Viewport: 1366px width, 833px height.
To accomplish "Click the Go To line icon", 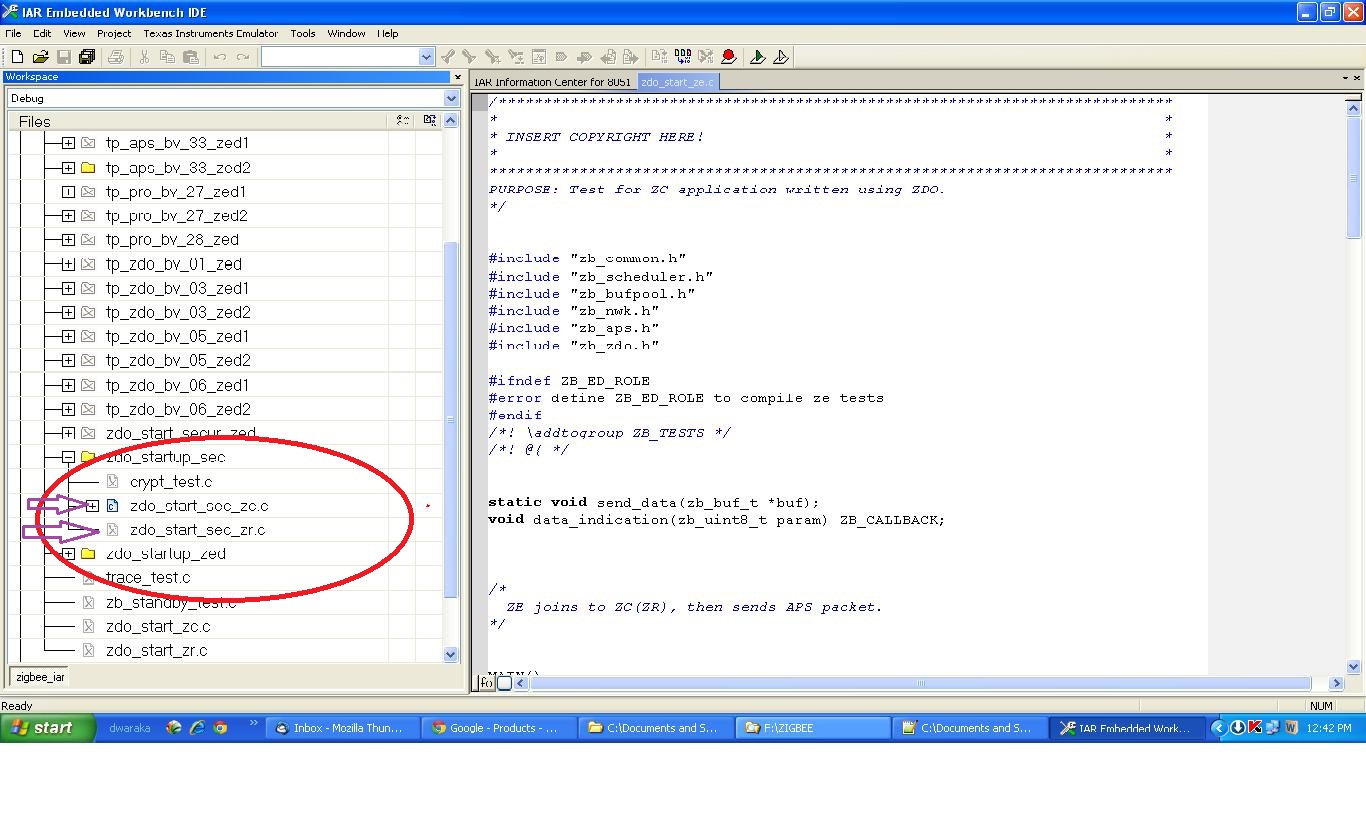I will (x=539, y=57).
